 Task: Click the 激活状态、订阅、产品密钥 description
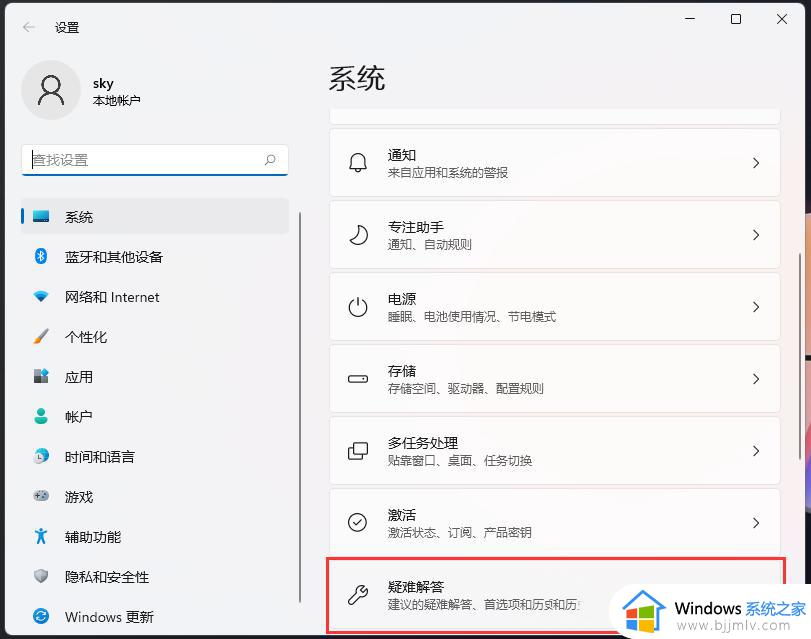click(x=459, y=532)
